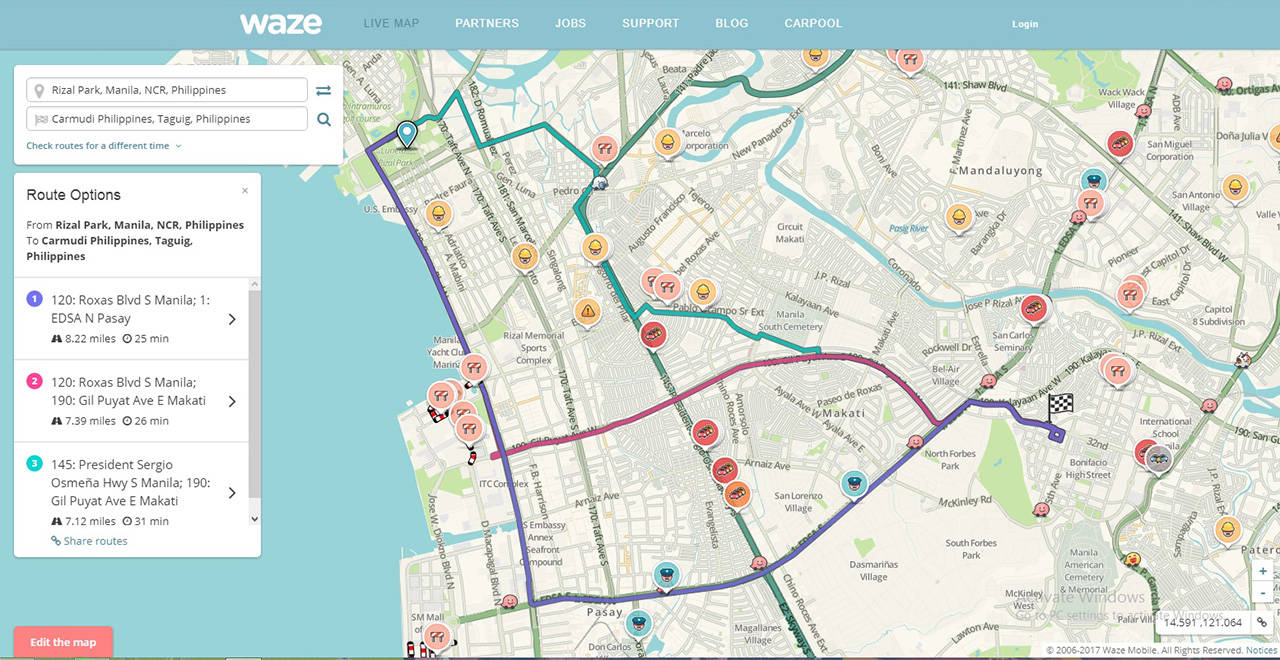
Task: Click the Login link
Action: [x=1025, y=24]
